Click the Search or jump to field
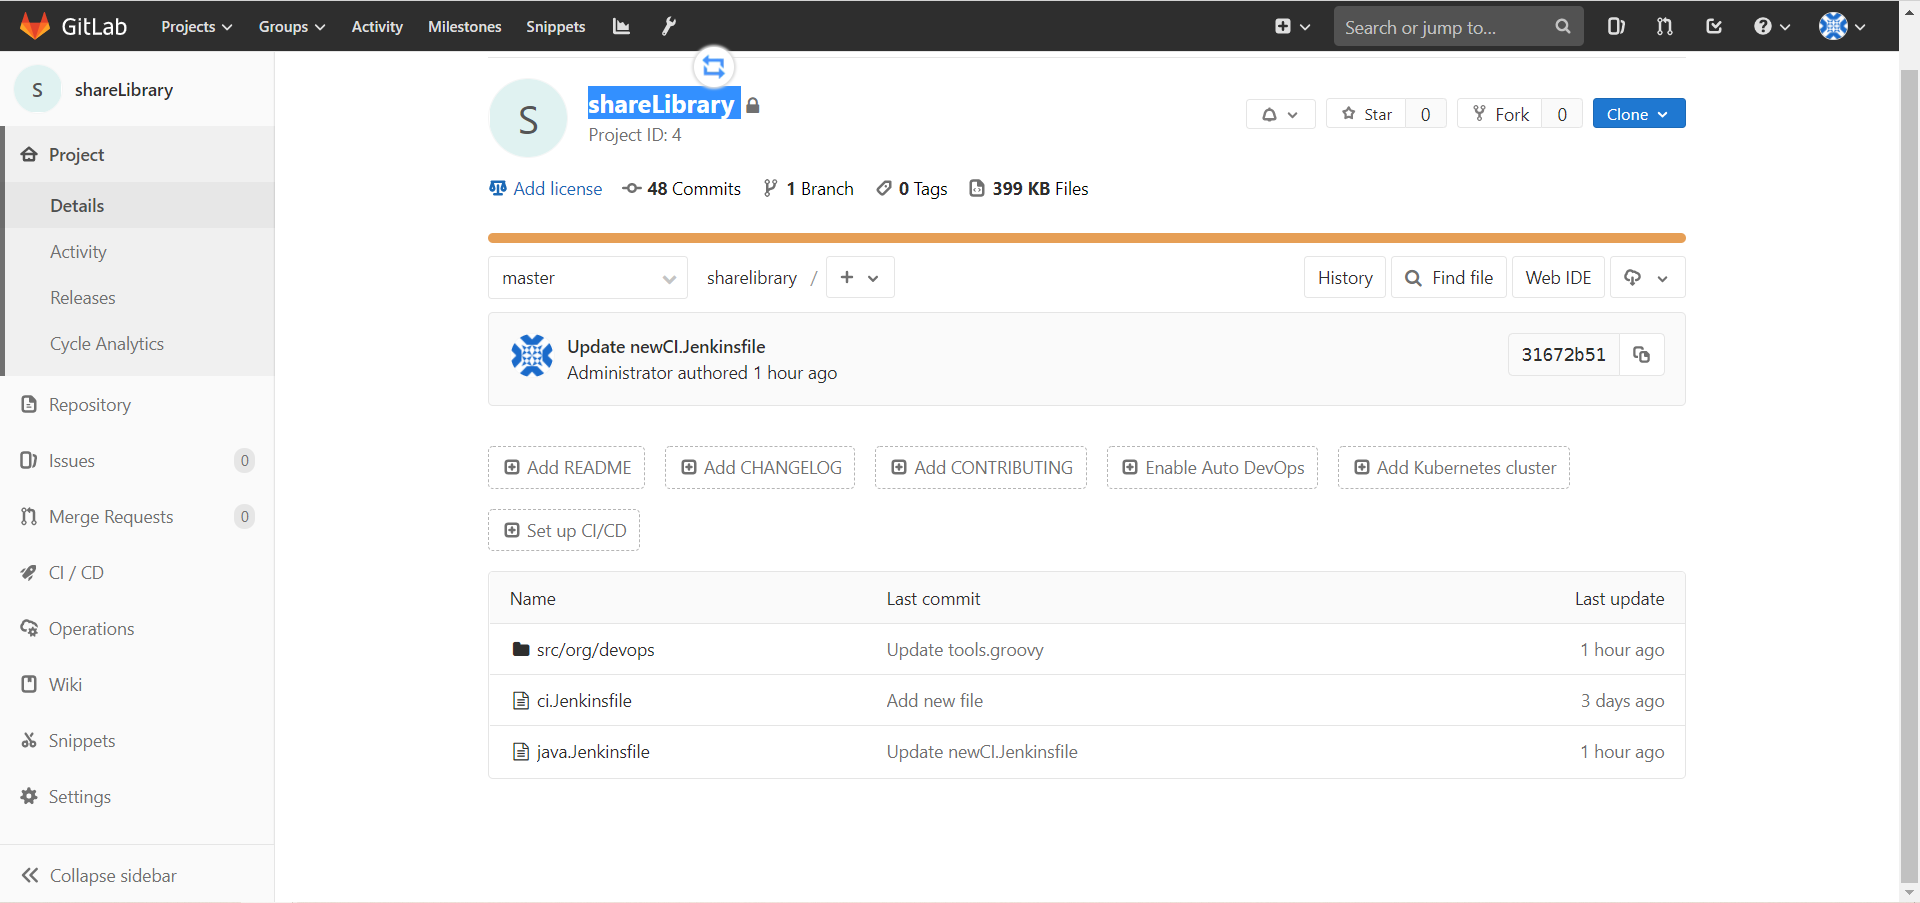 (1459, 27)
